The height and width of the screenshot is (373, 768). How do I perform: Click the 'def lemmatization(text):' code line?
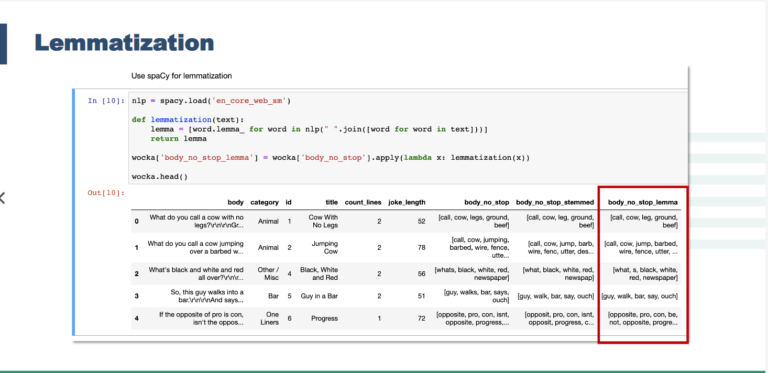tap(188, 120)
